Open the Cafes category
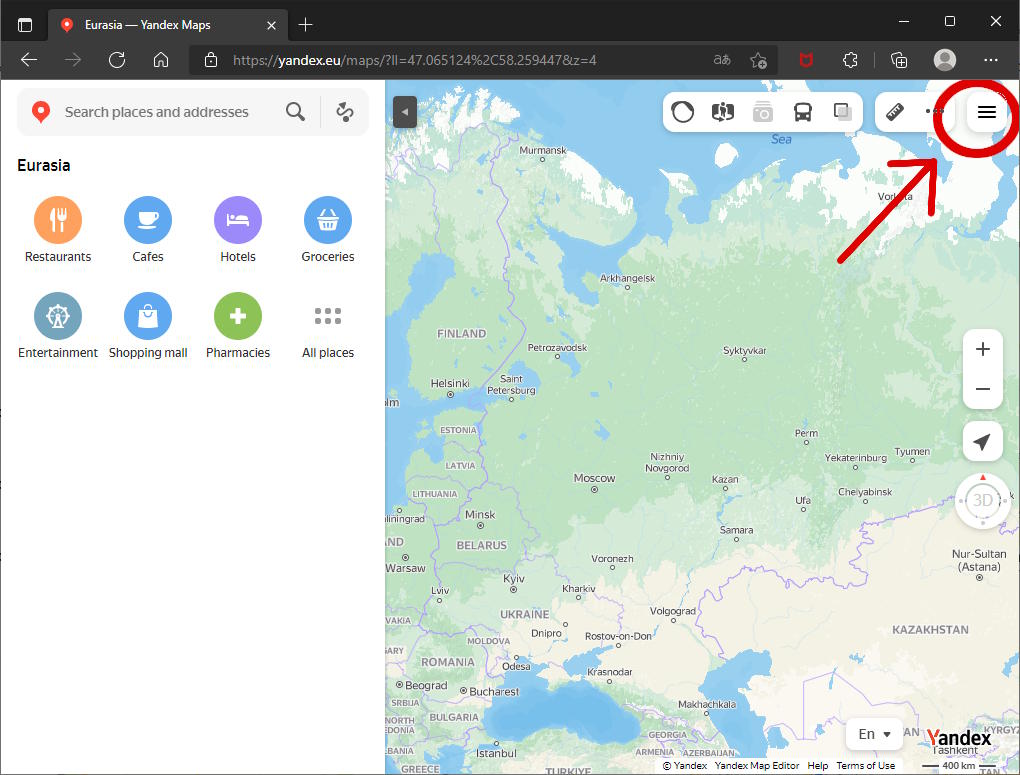1020x775 pixels. click(x=148, y=230)
